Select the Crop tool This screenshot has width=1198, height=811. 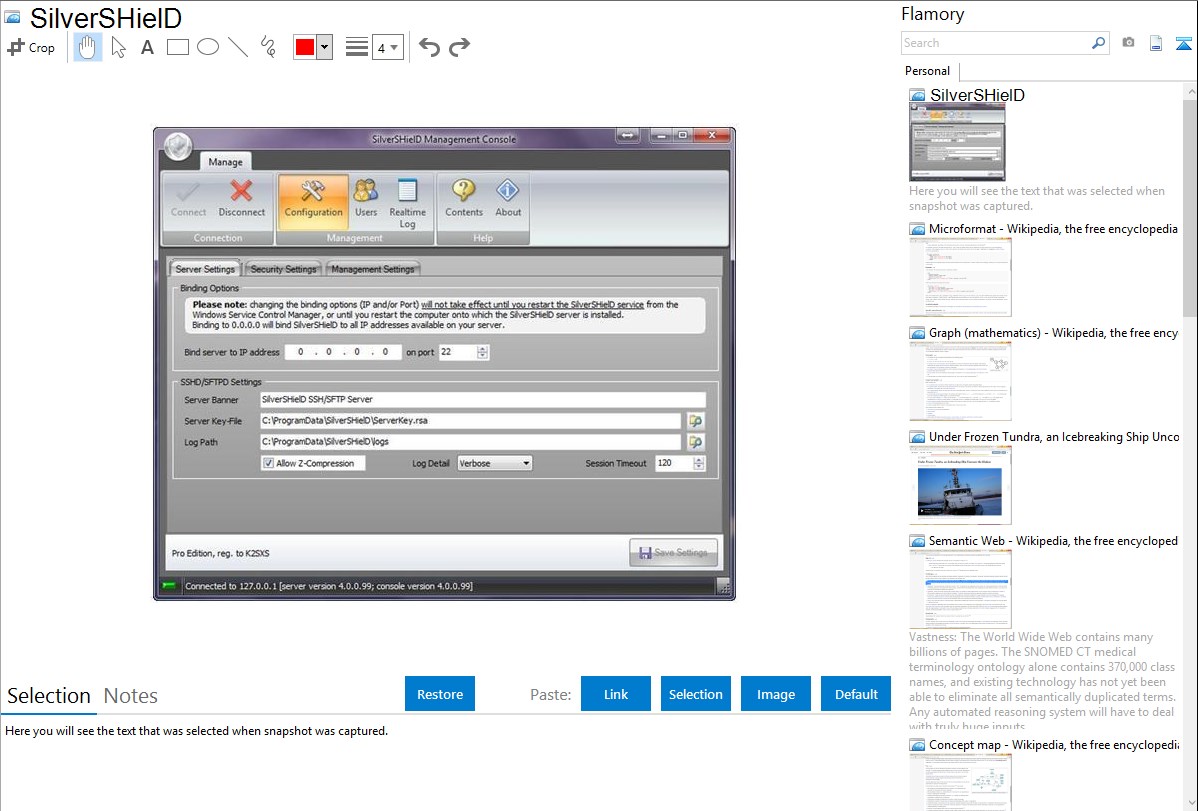tap(31, 47)
